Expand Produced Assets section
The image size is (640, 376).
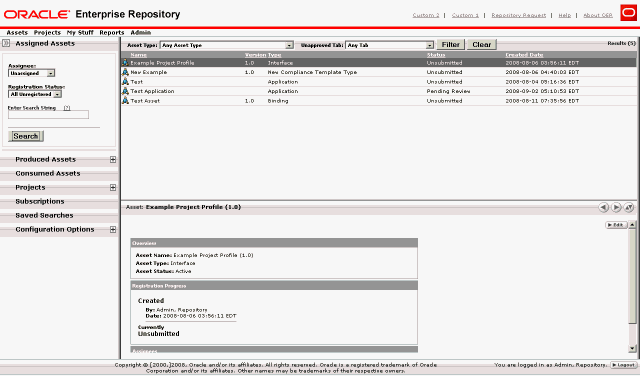coord(113,160)
